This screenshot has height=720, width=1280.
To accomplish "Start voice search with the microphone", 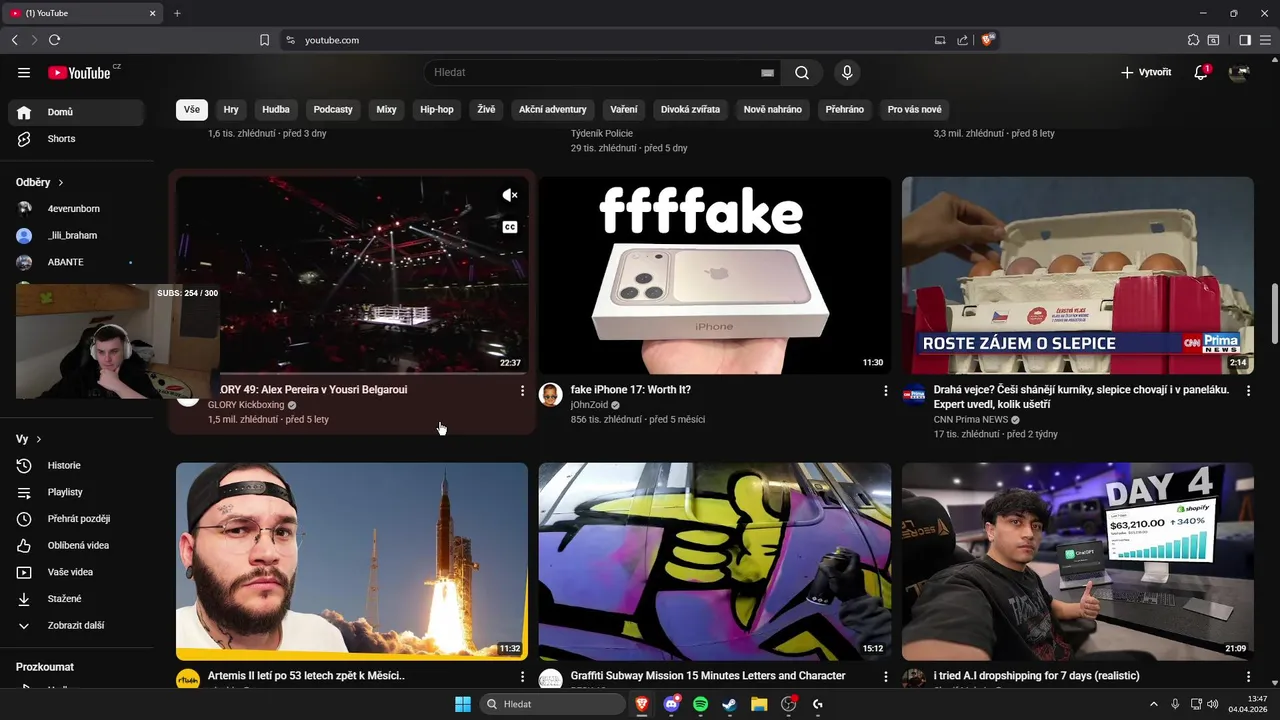I will [x=847, y=72].
